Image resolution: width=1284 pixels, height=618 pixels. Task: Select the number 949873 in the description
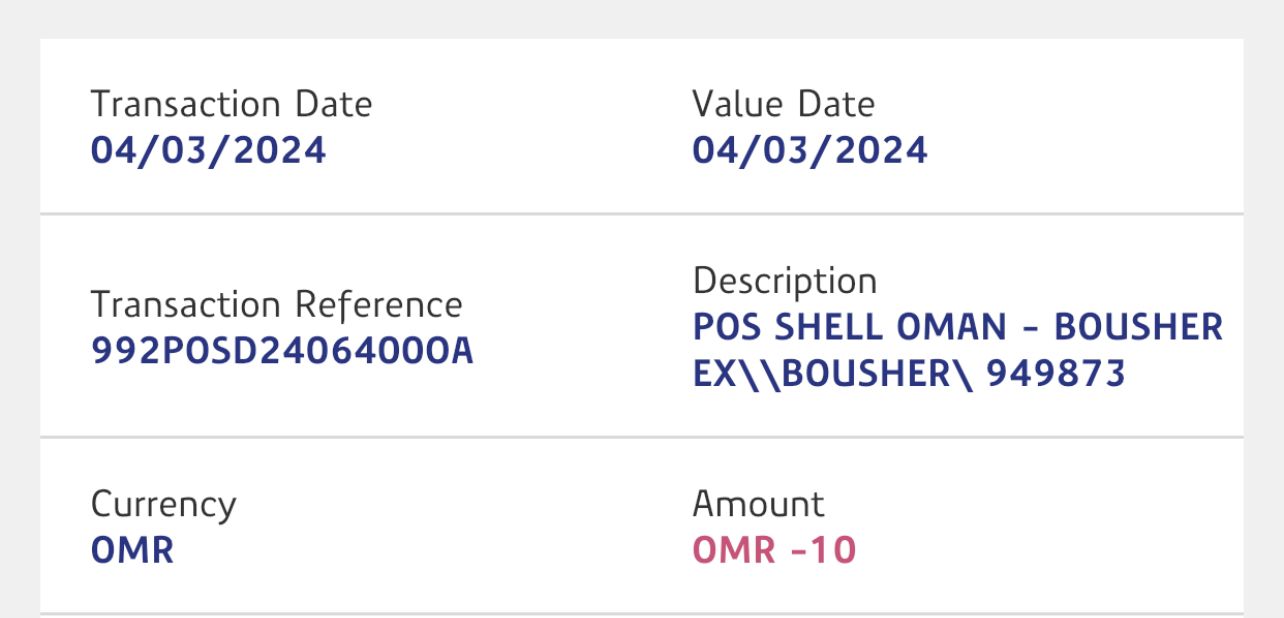point(1056,373)
